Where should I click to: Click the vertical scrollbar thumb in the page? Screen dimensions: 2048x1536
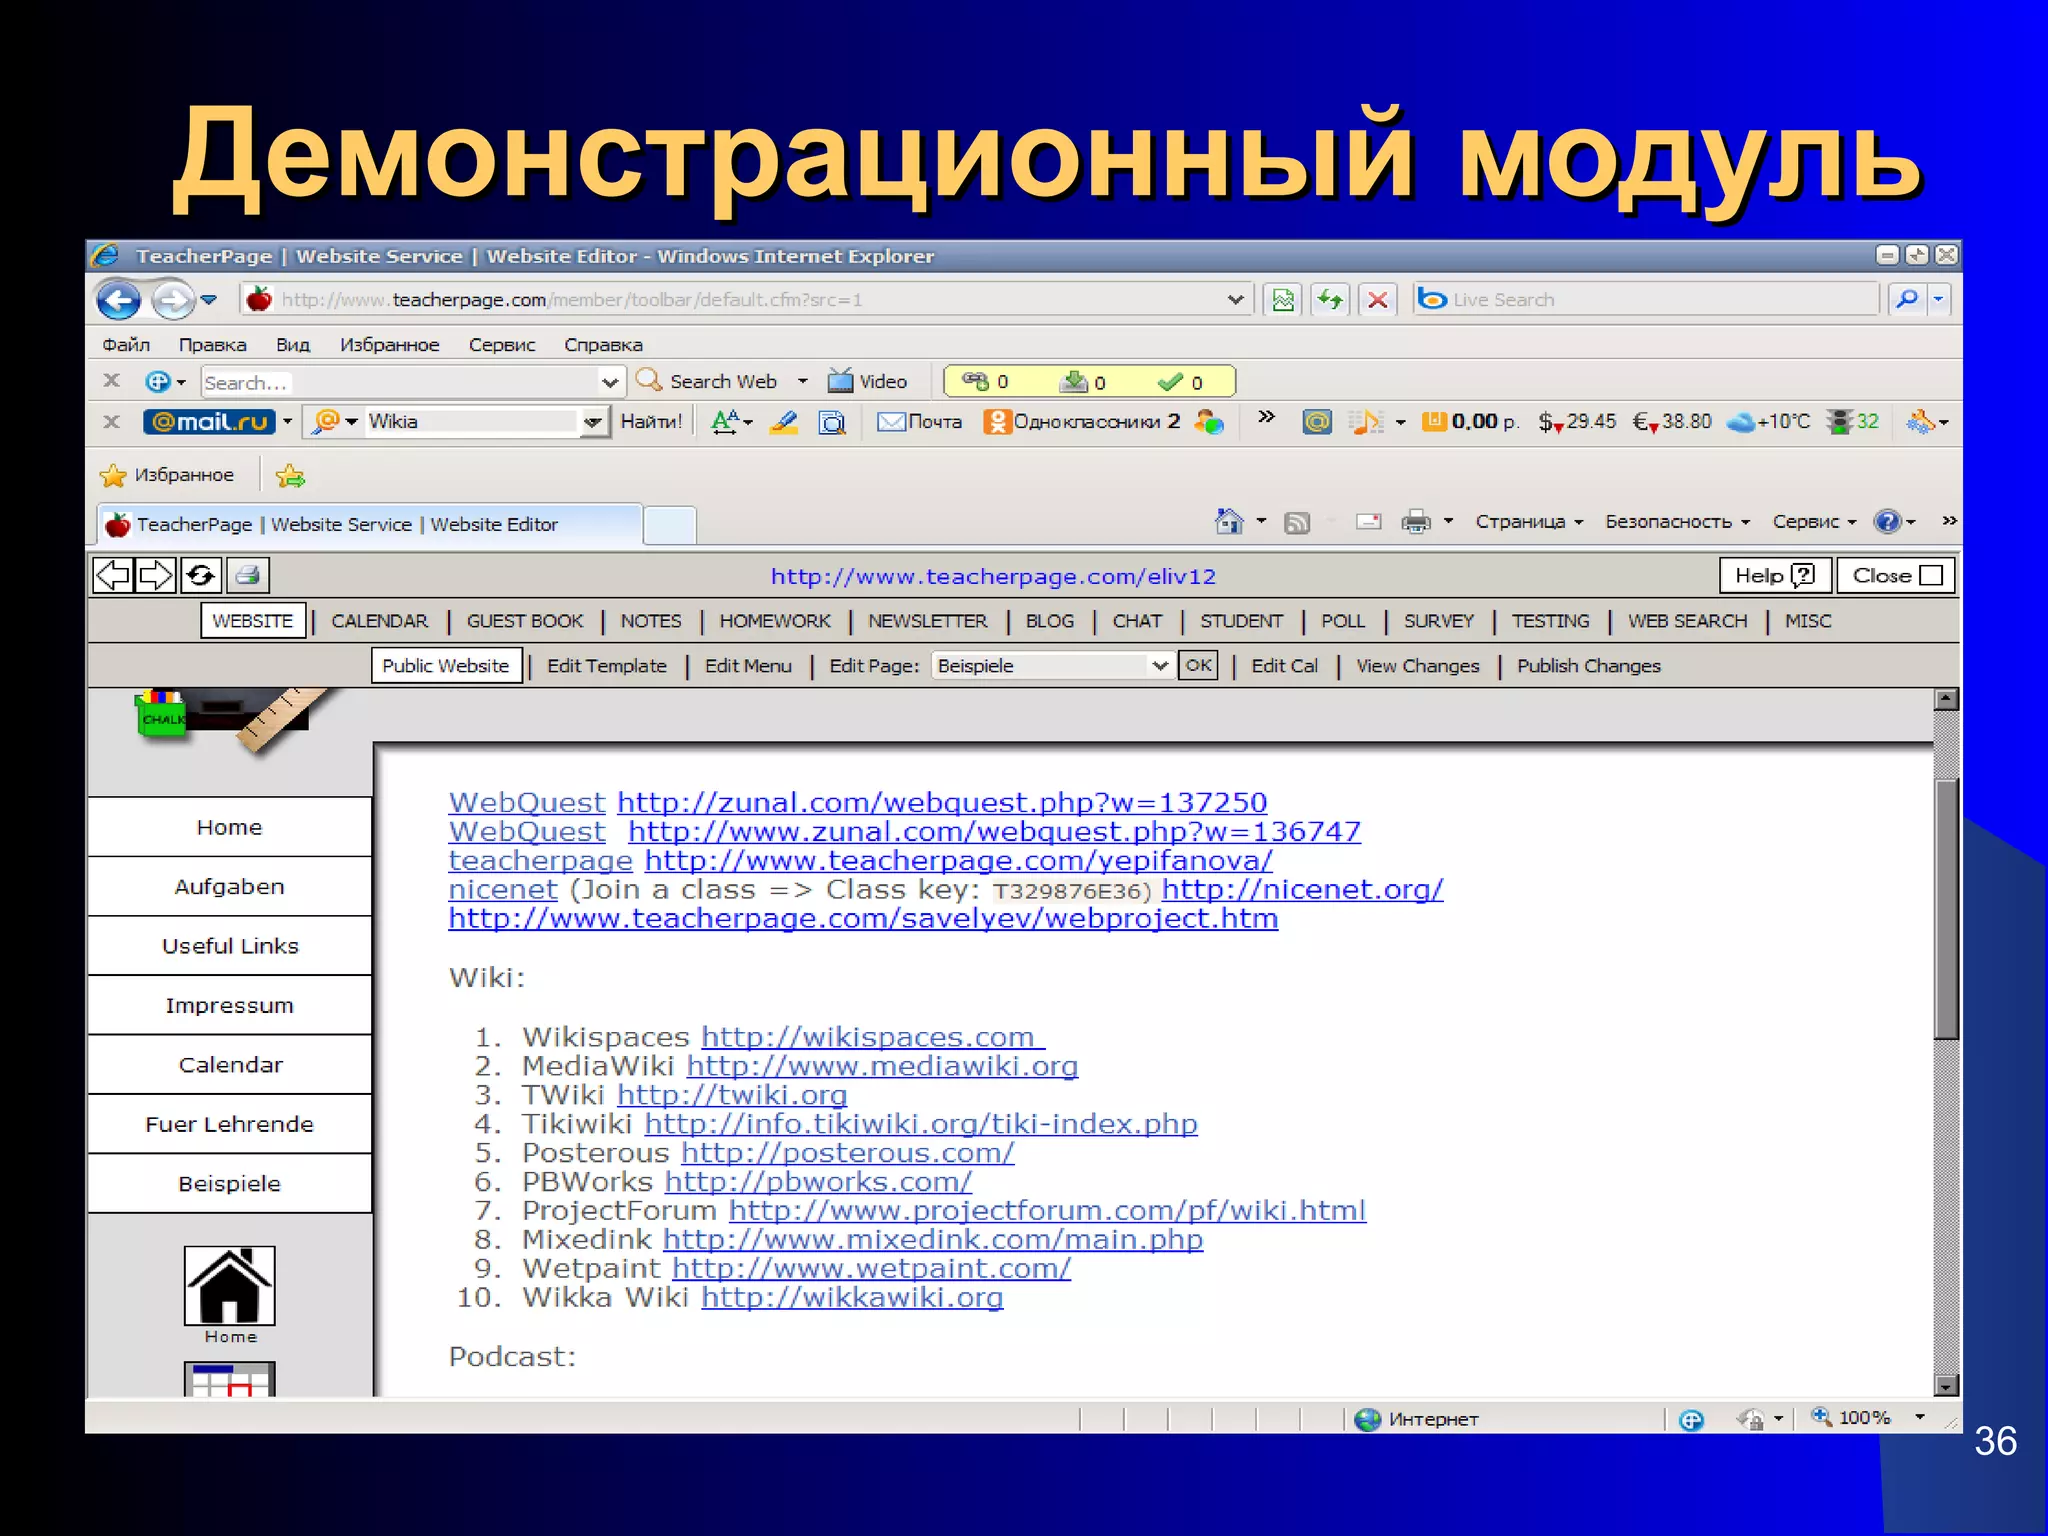(x=1945, y=908)
